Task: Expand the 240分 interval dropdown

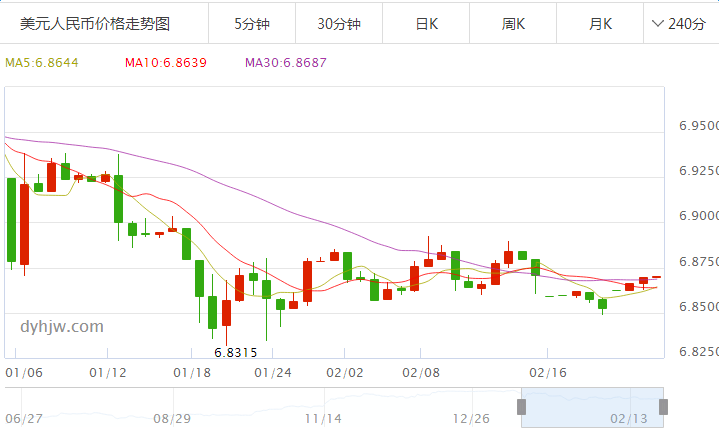Action: pos(681,23)
